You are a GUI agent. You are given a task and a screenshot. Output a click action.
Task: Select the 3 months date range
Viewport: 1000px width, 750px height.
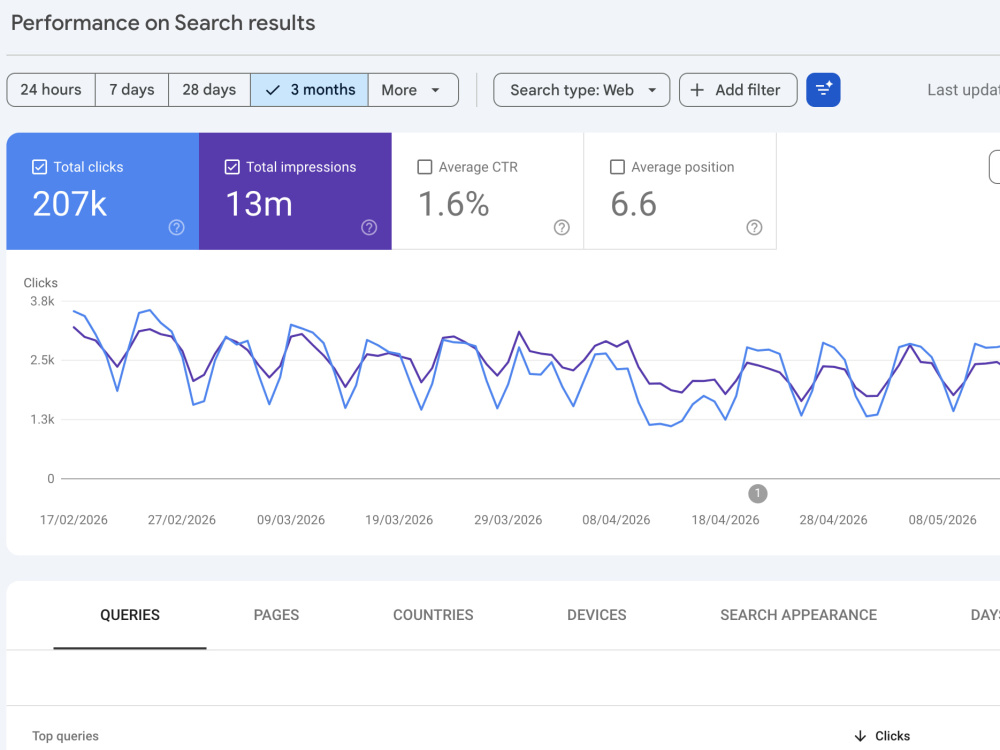tap(309, 90)
